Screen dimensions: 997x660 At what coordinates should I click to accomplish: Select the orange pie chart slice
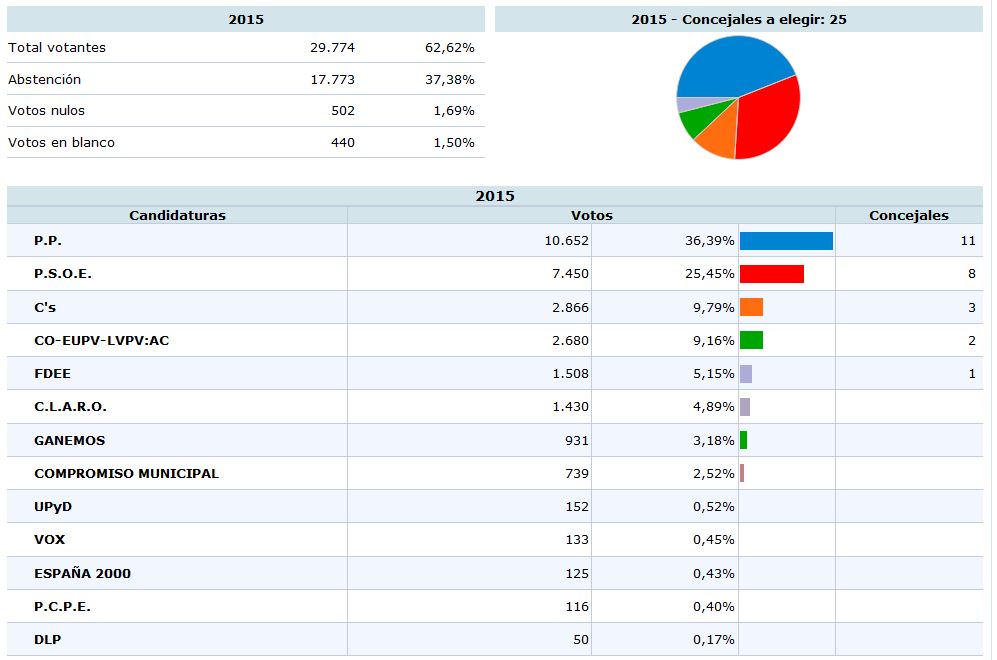click(x=718, y=140)
